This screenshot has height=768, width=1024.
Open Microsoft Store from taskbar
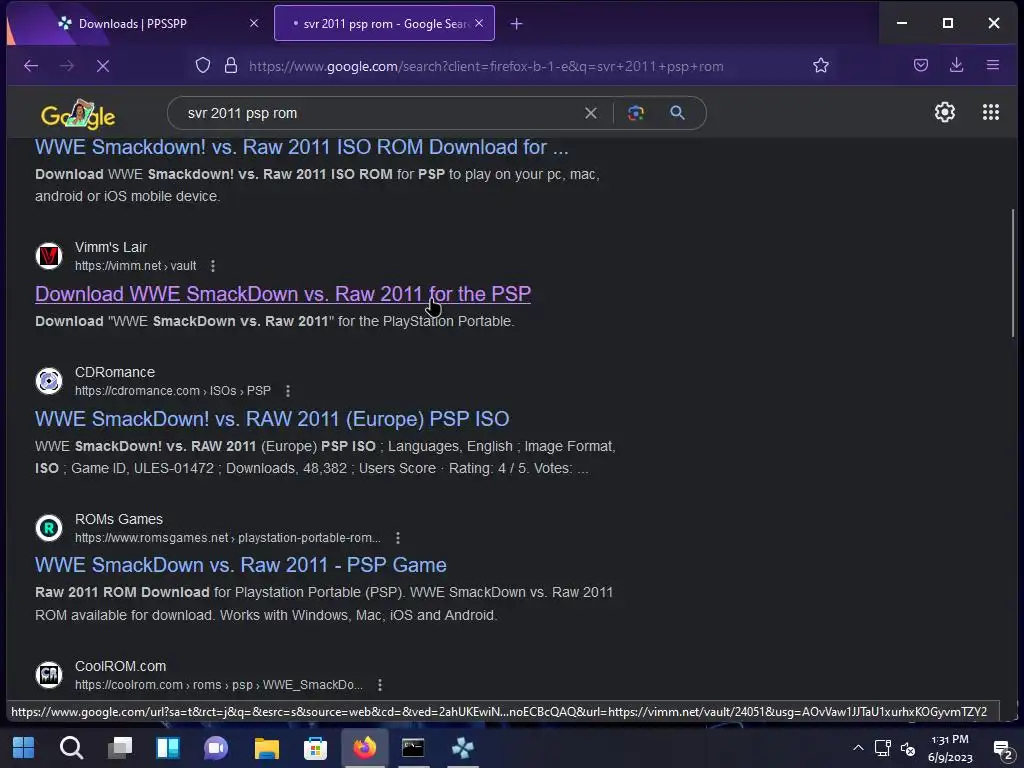(315, 748)
